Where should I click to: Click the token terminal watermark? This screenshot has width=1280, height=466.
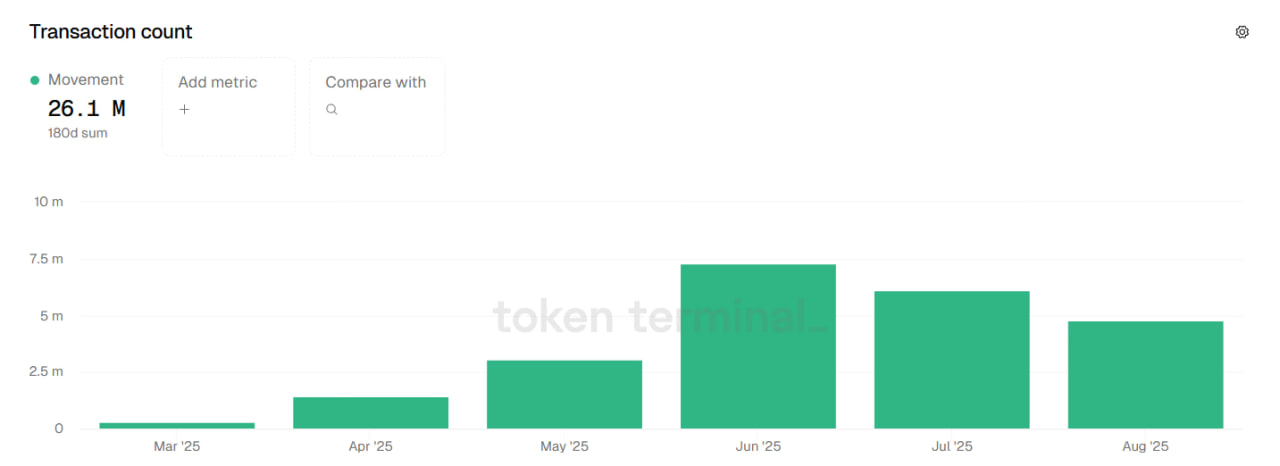pyautogui.click(x=660, y=318)
